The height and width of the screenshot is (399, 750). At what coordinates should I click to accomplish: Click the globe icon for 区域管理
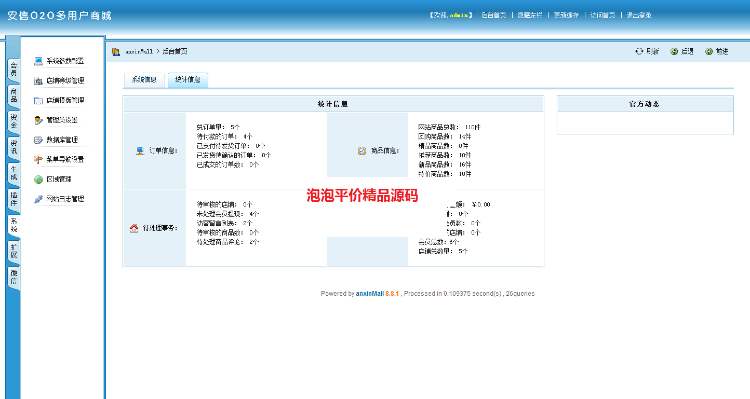pos(38,179)
